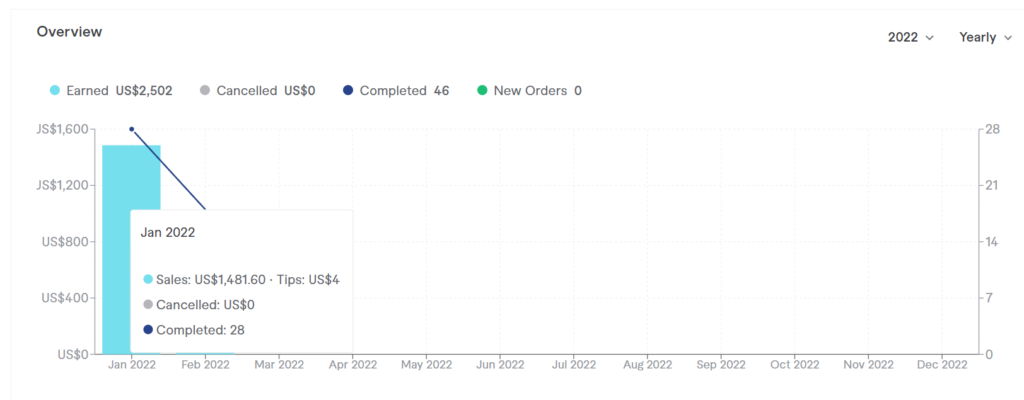Click the Completed navy dot in tooltip
The width and height of the screenshot is (1024, 400).
point(148,330)
